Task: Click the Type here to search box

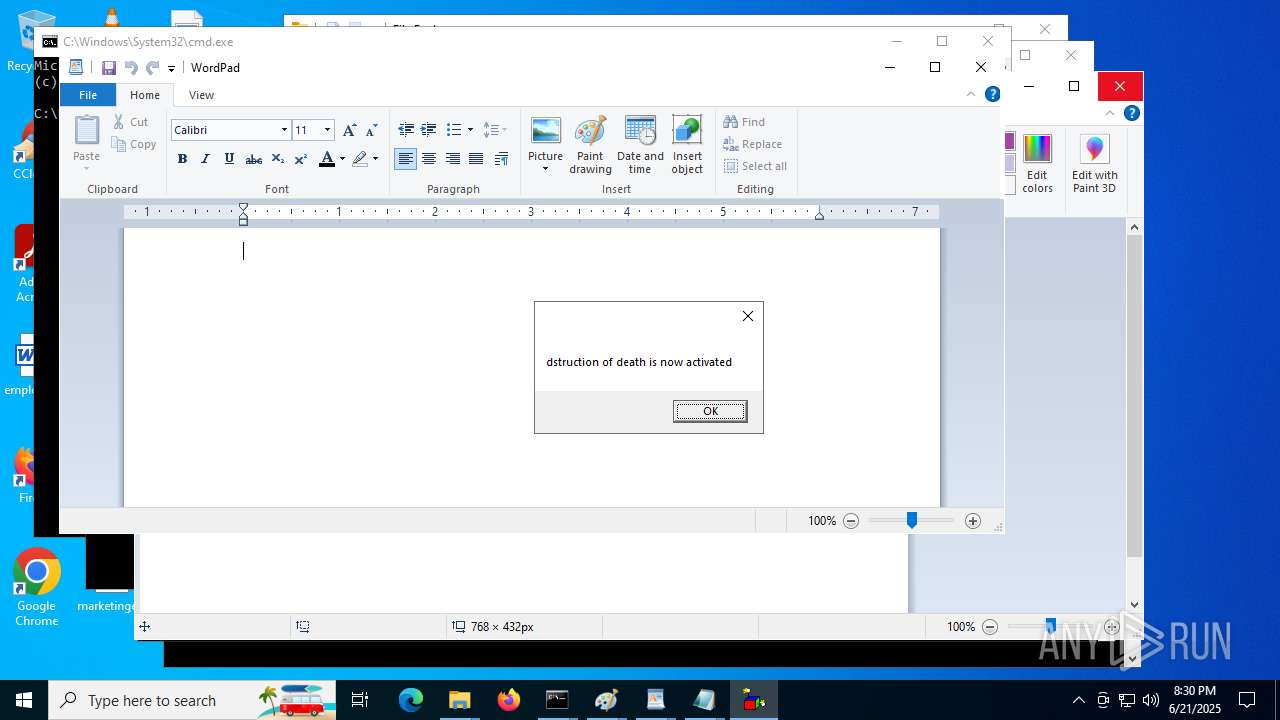Action: 192,700
